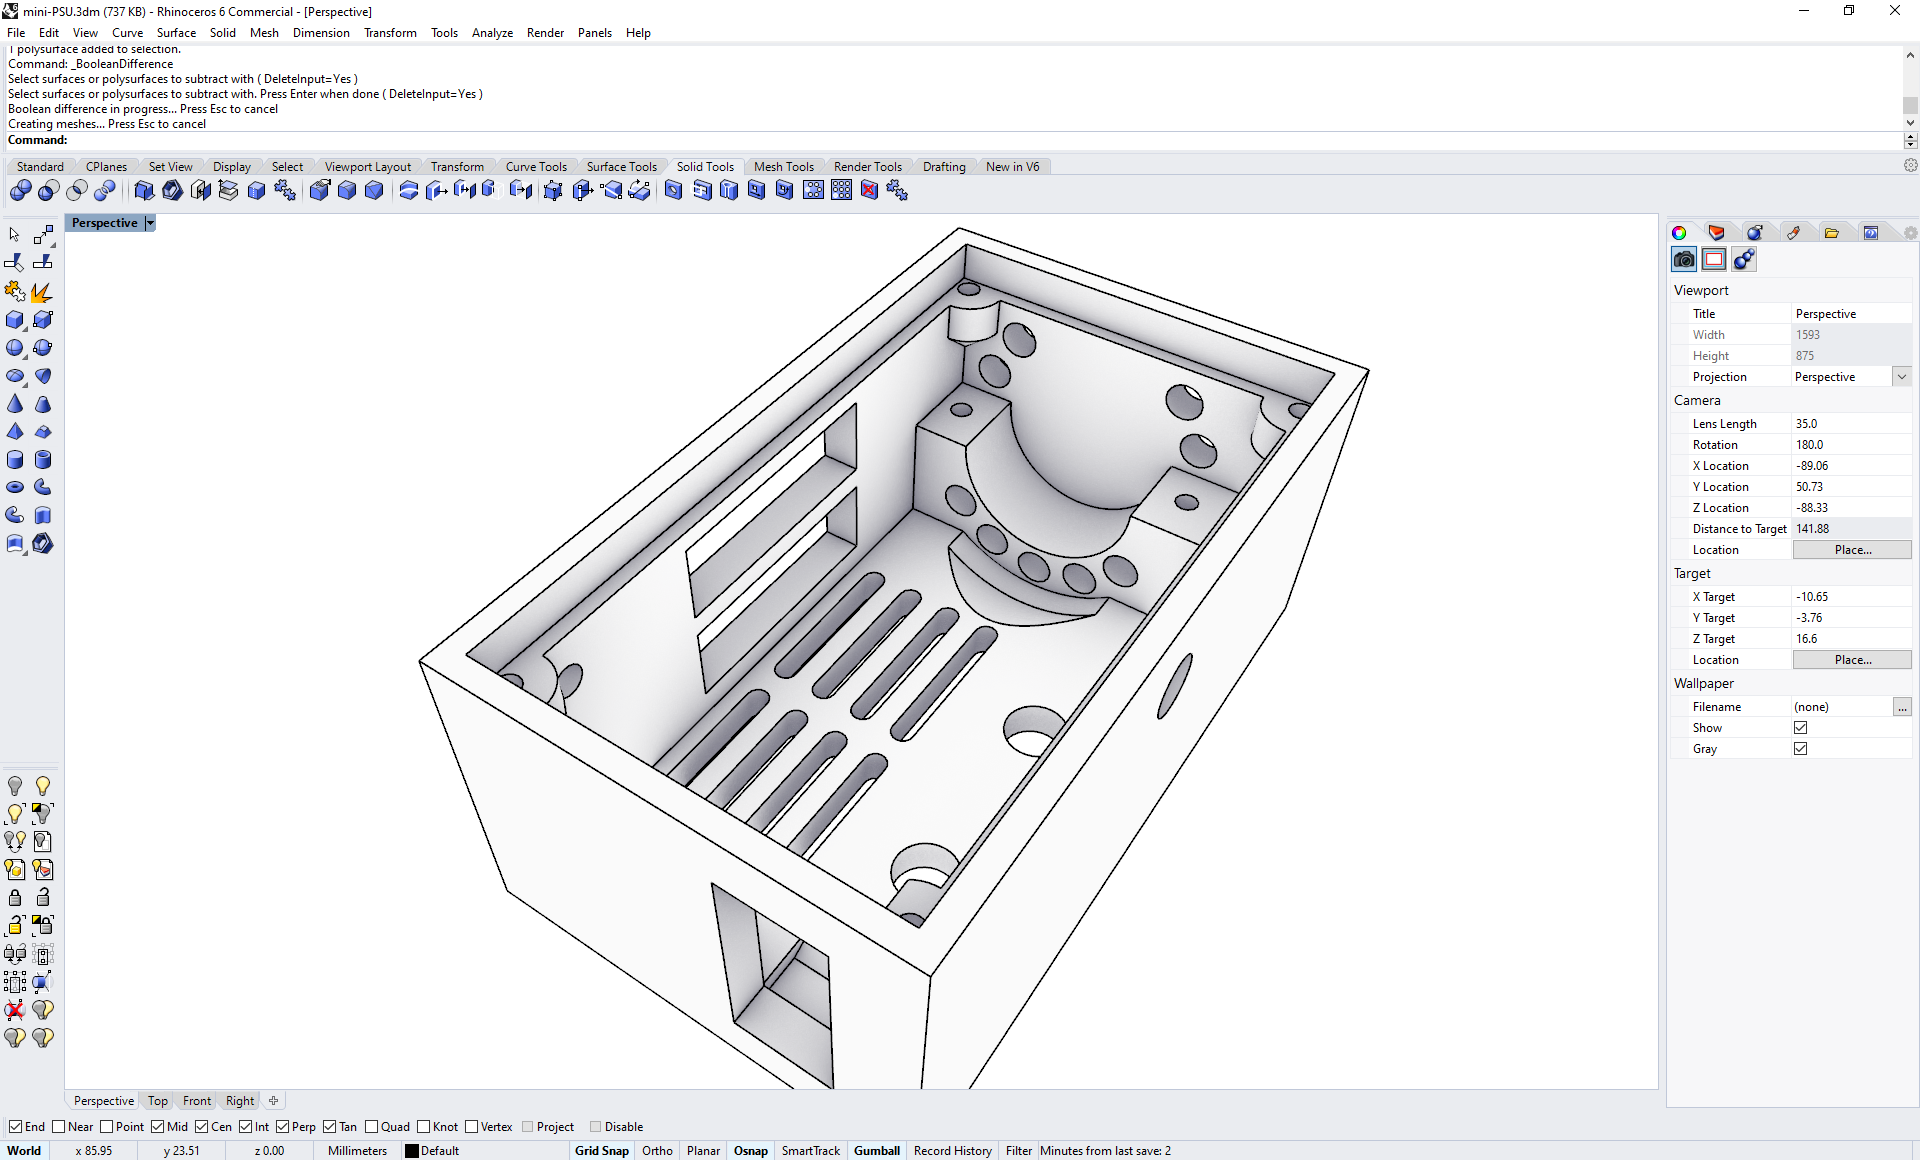The height and width of the screenshot is (1160, 1920).
Task: Select the Box solid tool
Action: click(15, 320)
